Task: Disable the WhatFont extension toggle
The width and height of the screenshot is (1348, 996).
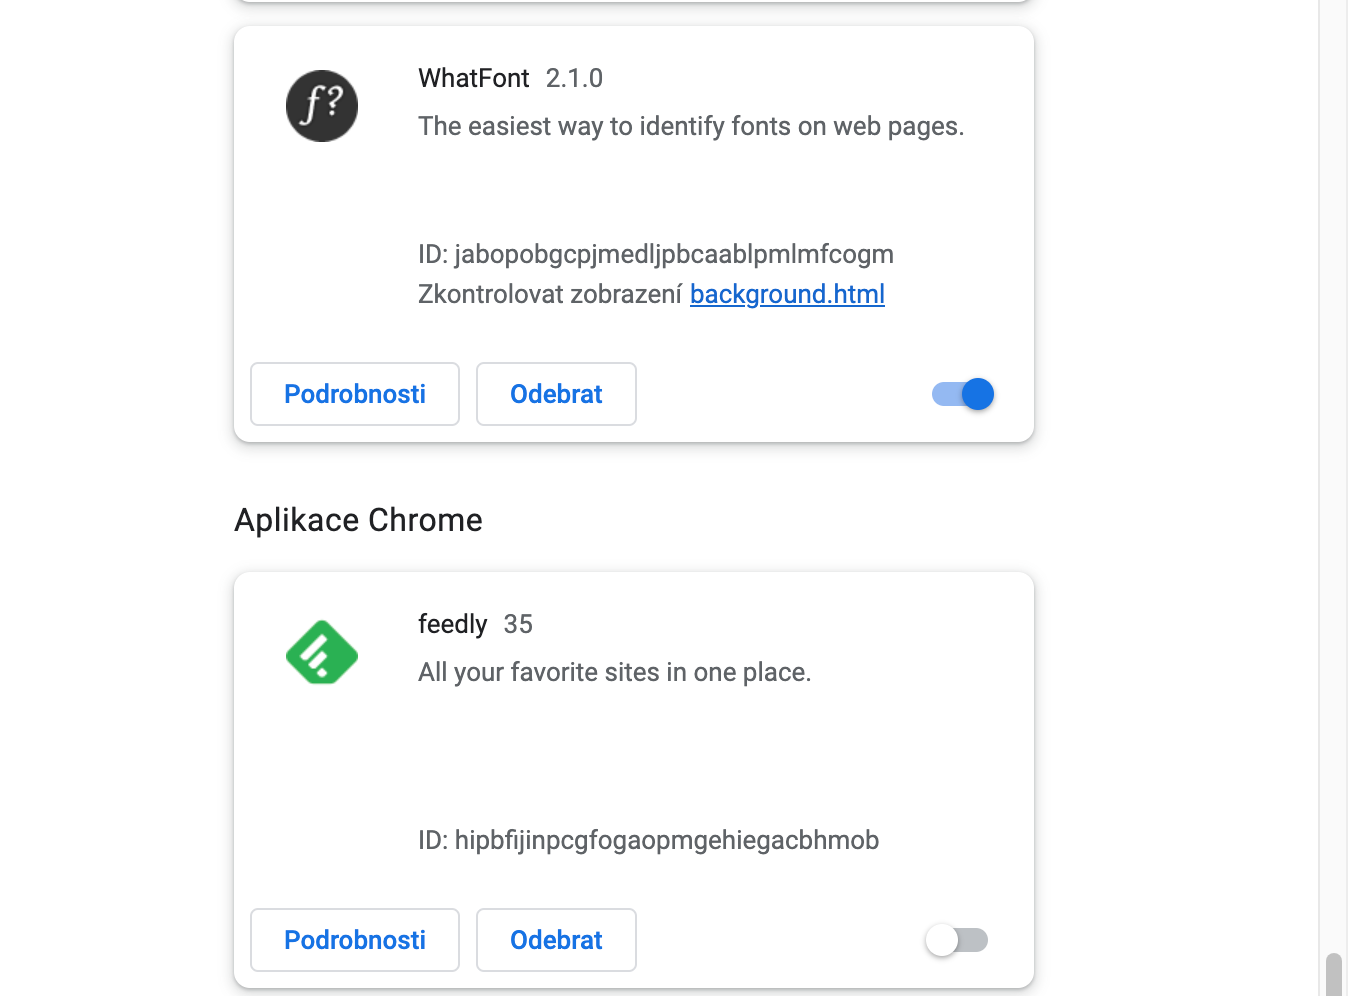Action: 963,394
